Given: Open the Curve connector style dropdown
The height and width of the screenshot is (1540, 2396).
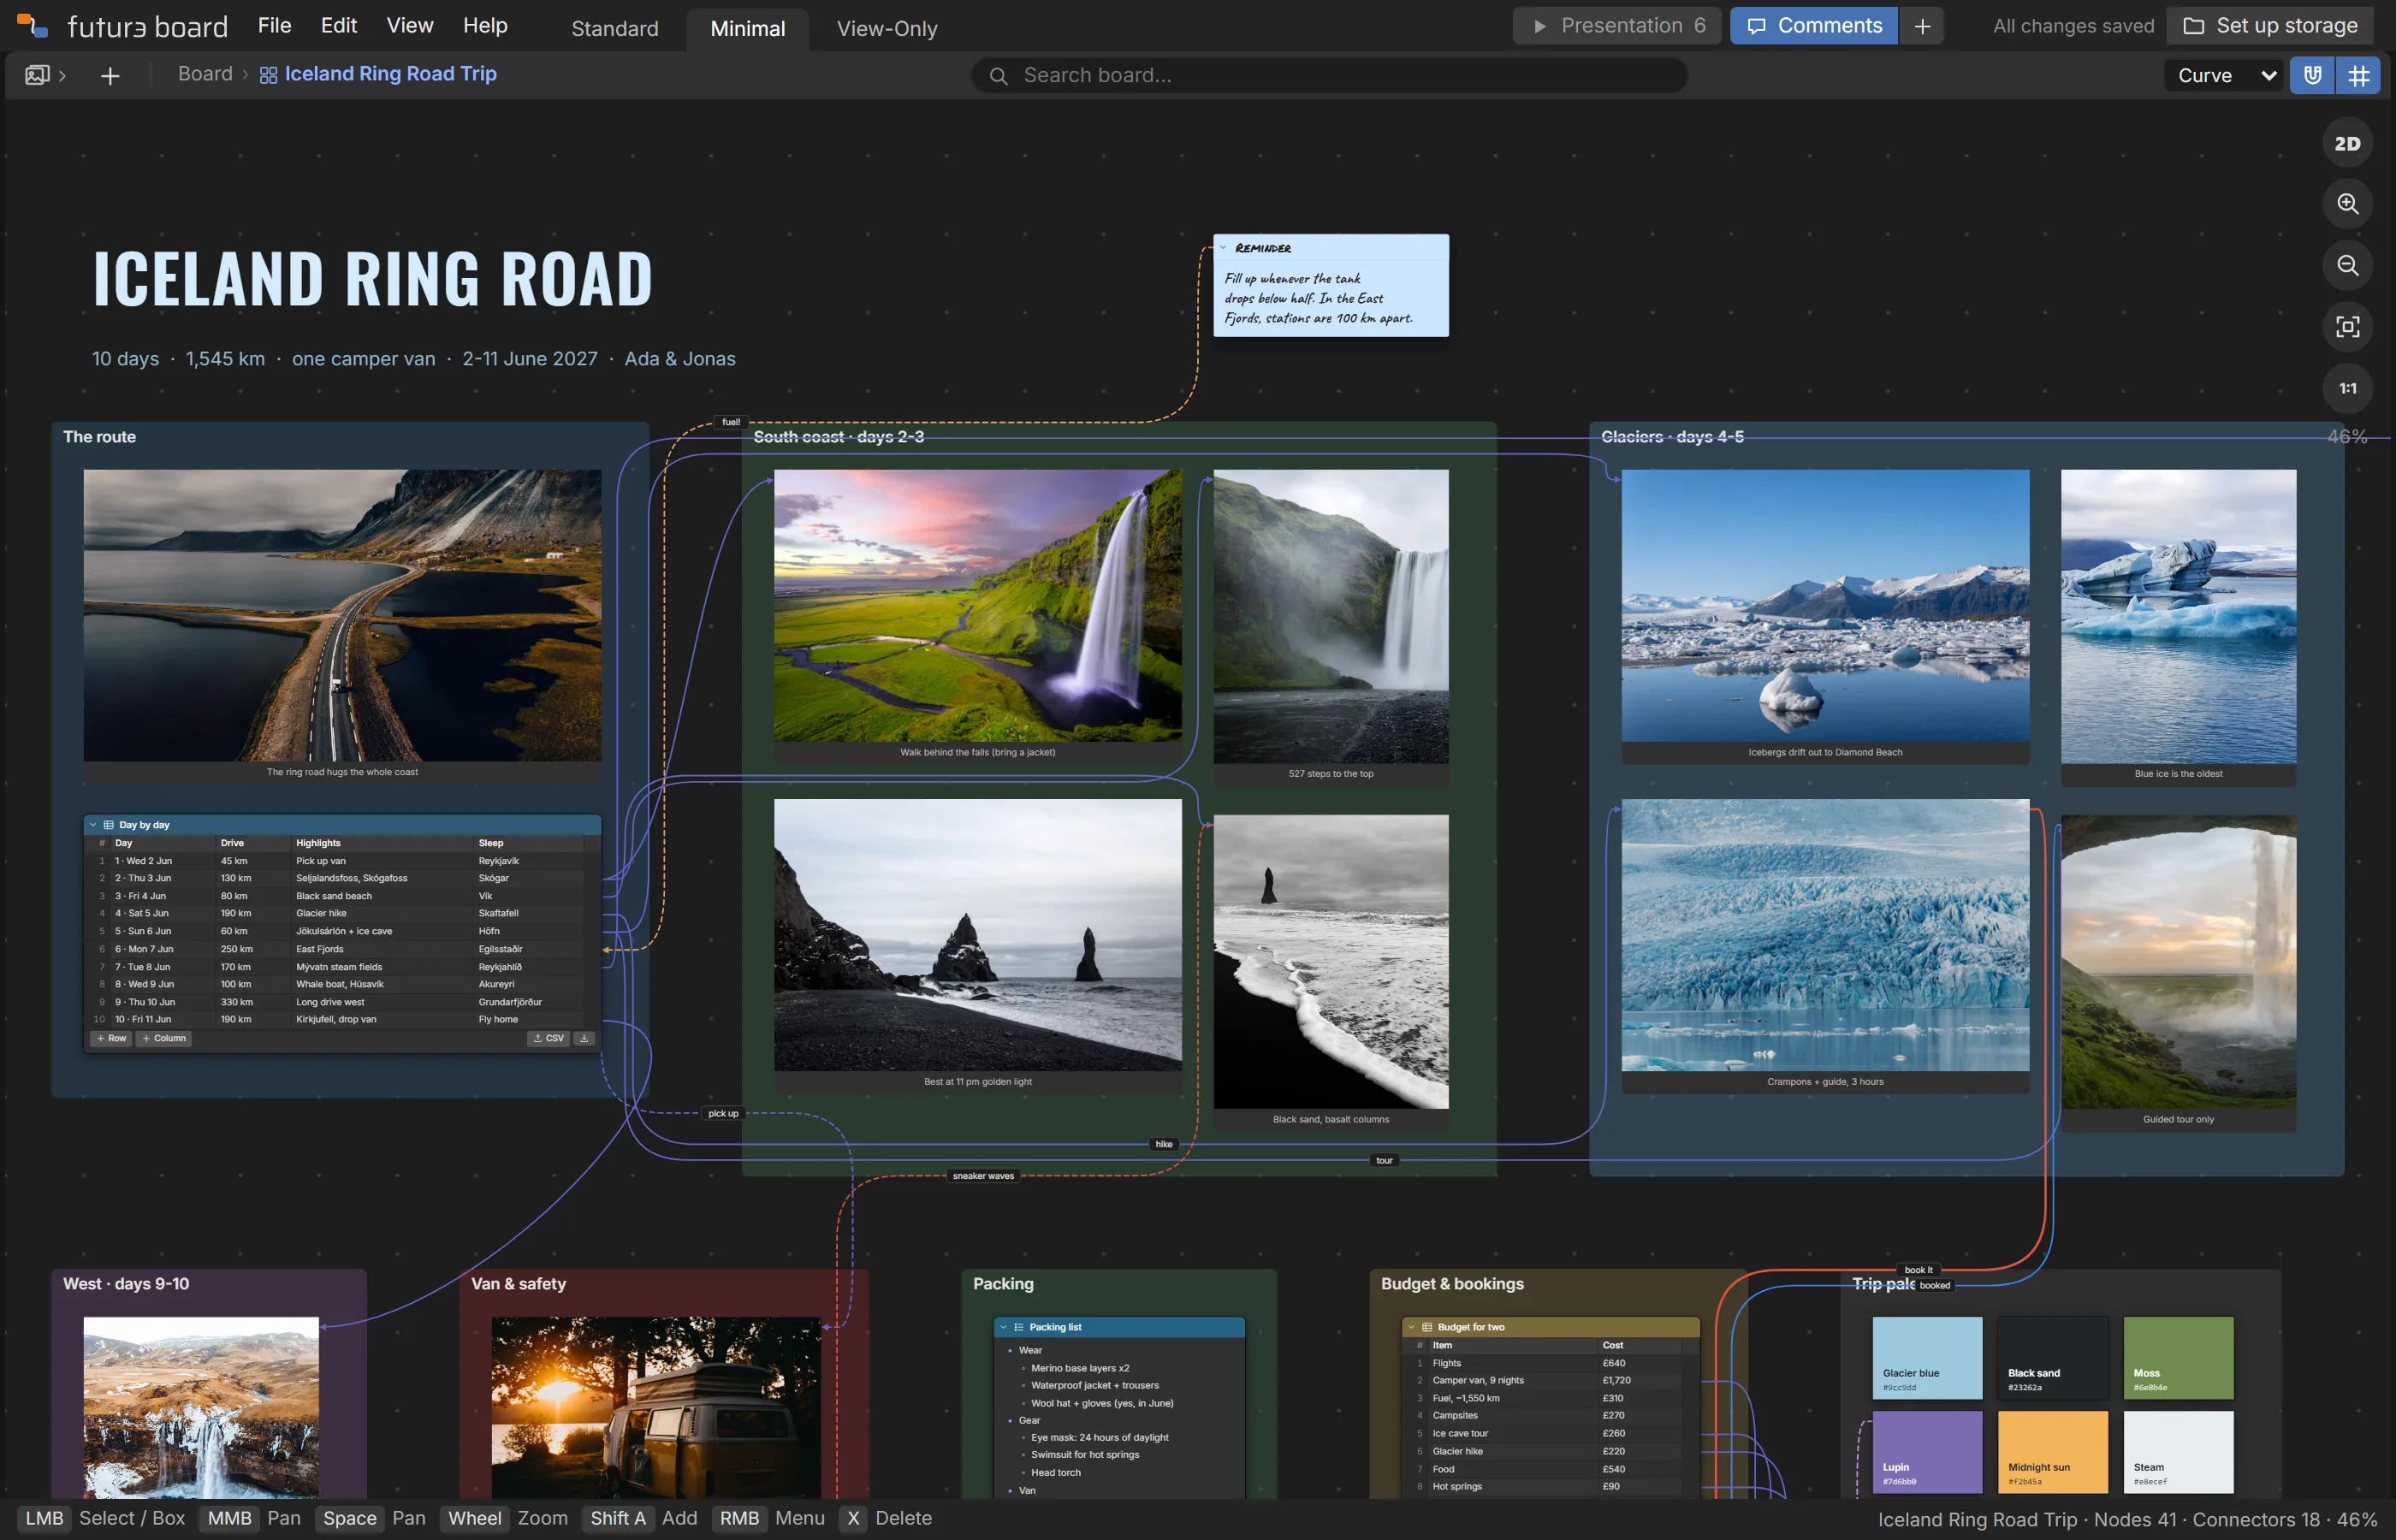Looking at the screenshot, I should coord(2226,75).
